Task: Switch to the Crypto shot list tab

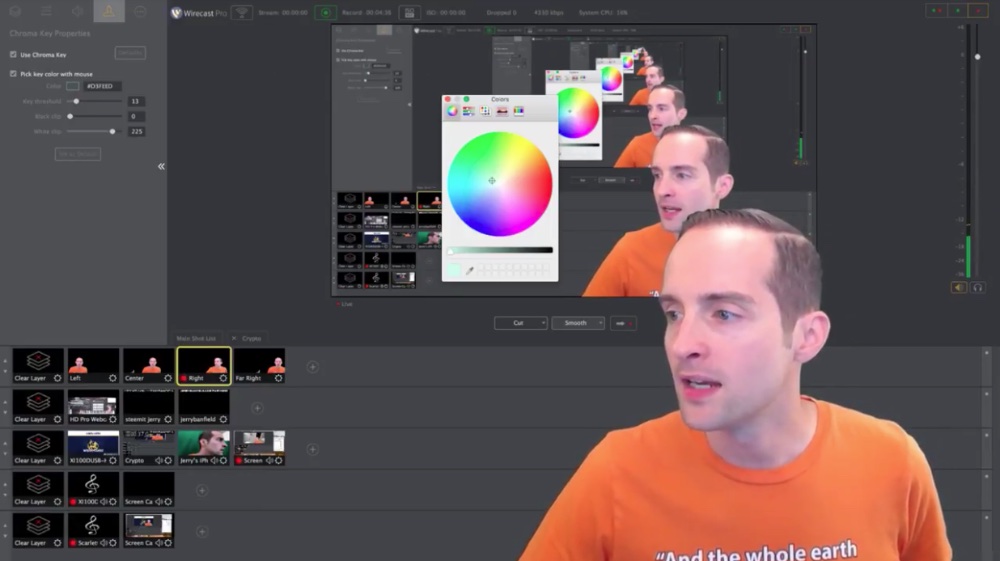Action: [251, 339]
